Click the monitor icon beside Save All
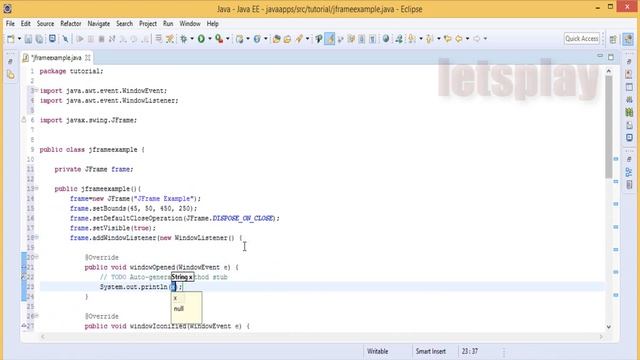 pos(52,39)
